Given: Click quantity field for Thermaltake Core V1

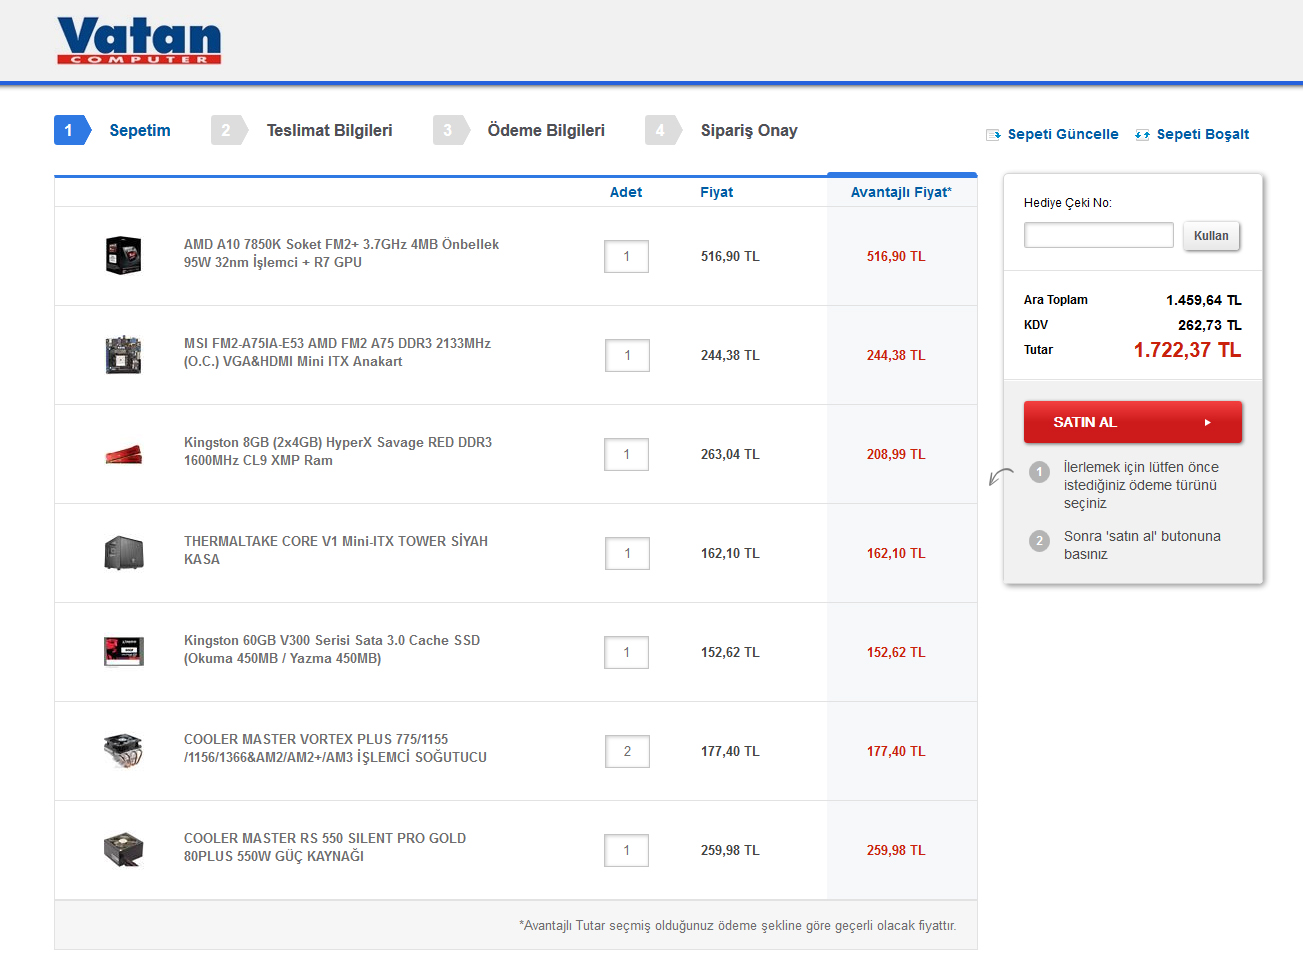Looking at the screenshot, I should (627, 553).
